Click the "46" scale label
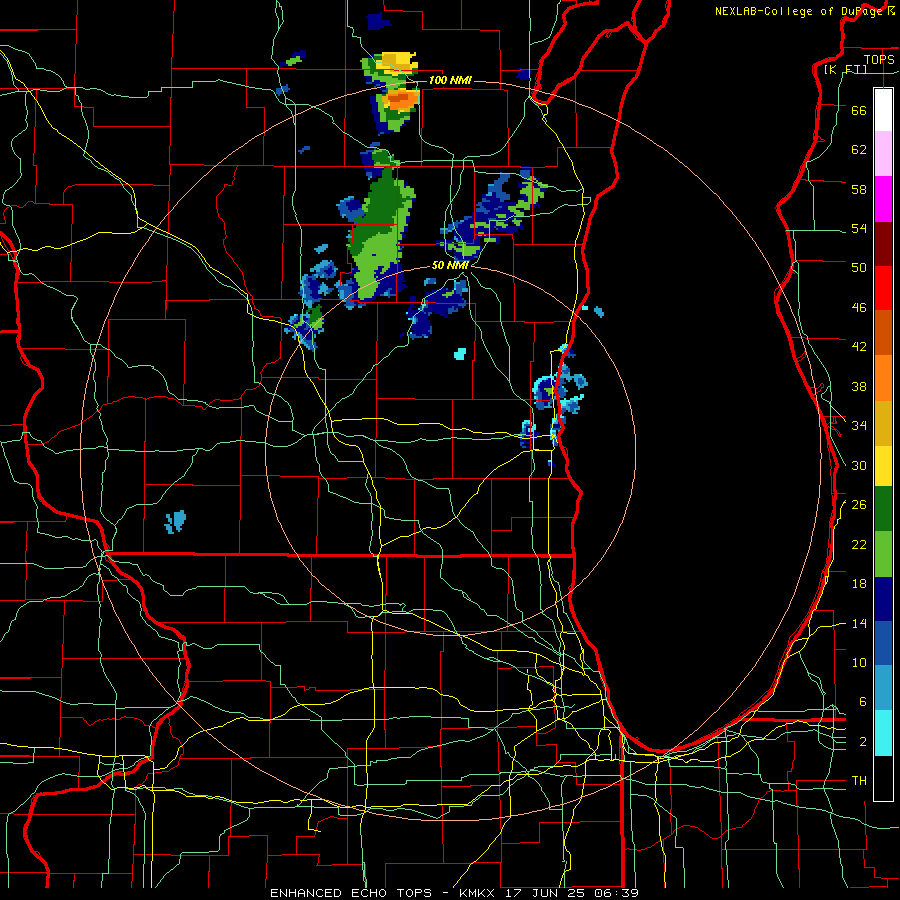 click(859, 308)
